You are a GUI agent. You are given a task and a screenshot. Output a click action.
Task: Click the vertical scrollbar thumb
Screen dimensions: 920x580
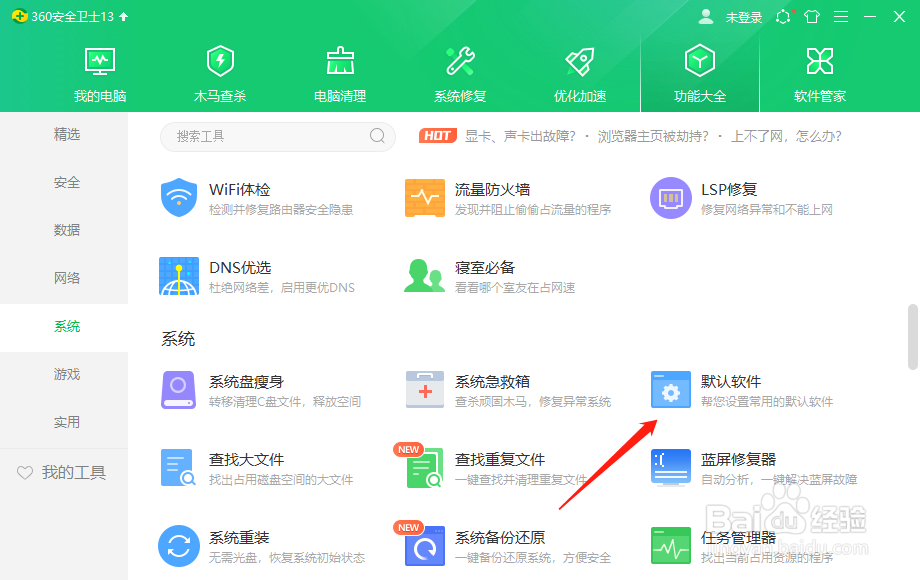point(912,337)
